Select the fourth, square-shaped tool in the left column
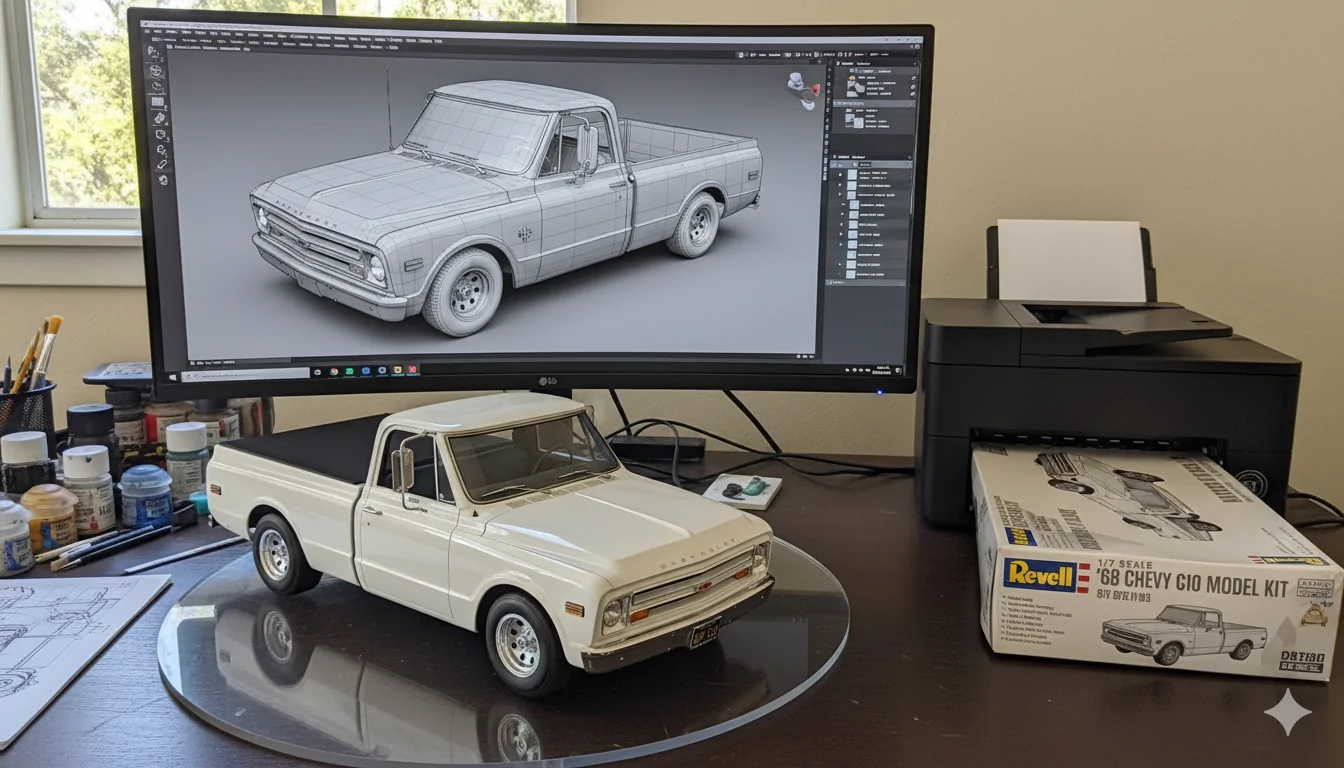This screenshot has height=768, width=1344. pyautogui.click(x=158, y=102)
